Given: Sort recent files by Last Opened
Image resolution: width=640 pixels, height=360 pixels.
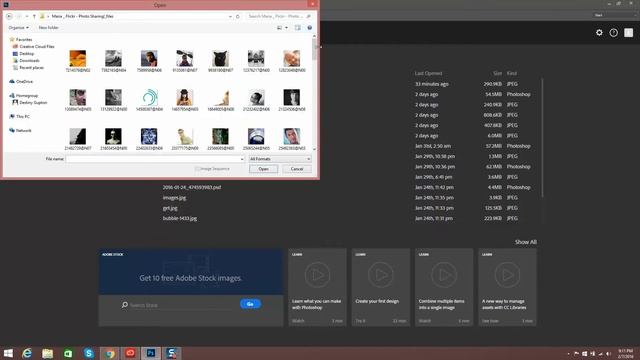Looking at the screenshot, I should (428, 73).
